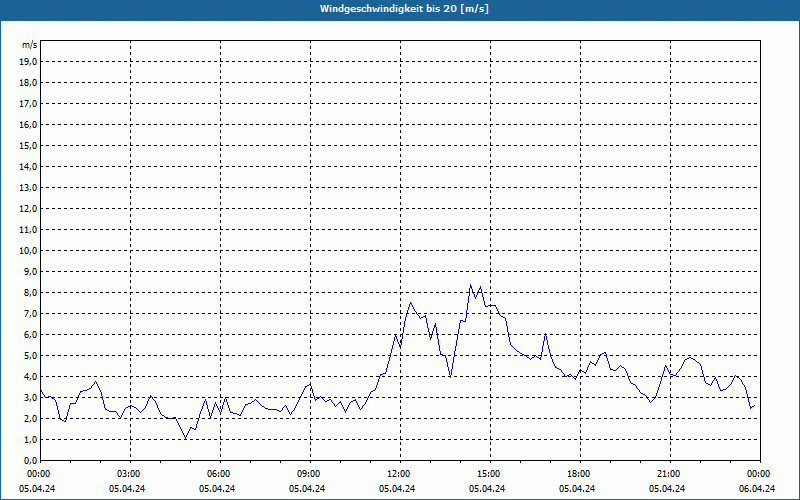Click the '09:00' x-axis time label

coord(310,474)
